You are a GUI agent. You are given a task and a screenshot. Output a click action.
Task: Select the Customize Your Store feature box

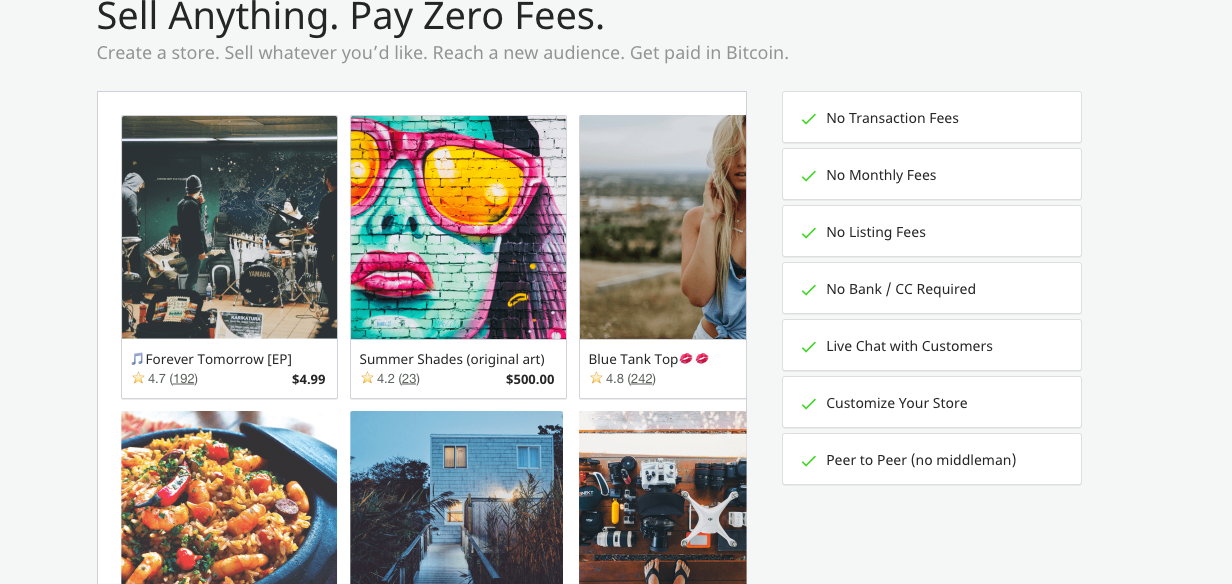pos(932,402)
